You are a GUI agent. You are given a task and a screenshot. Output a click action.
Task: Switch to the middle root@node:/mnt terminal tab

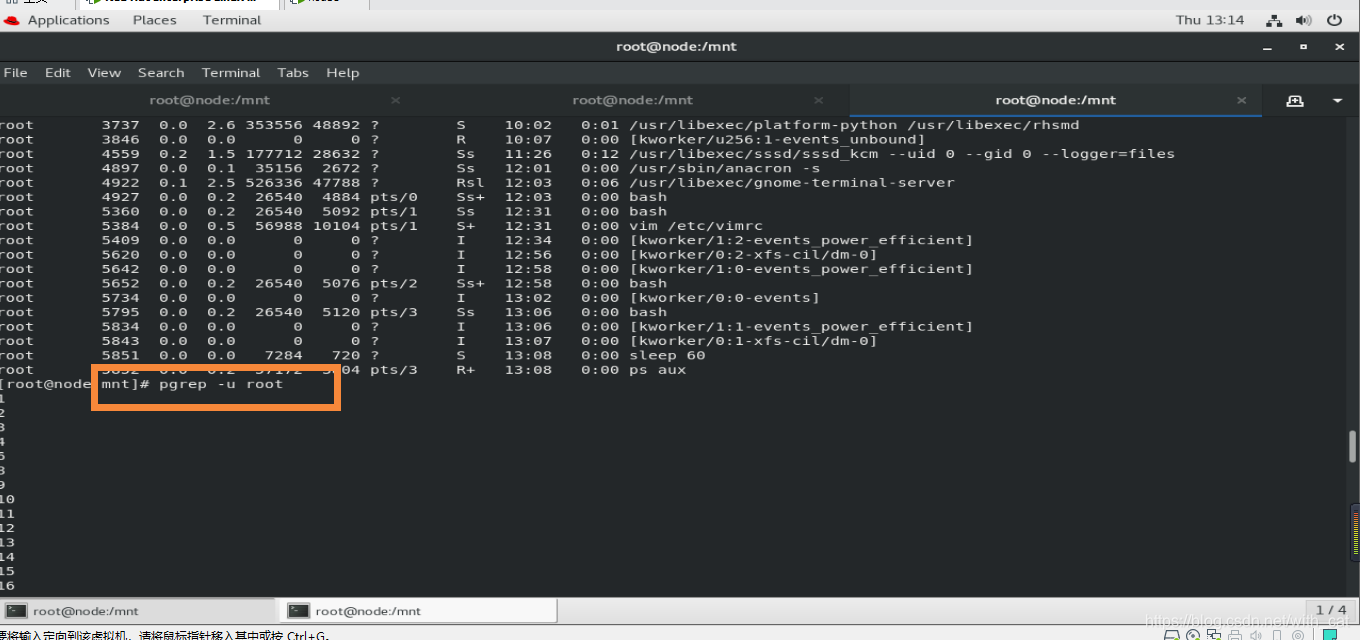pos(633,100)
